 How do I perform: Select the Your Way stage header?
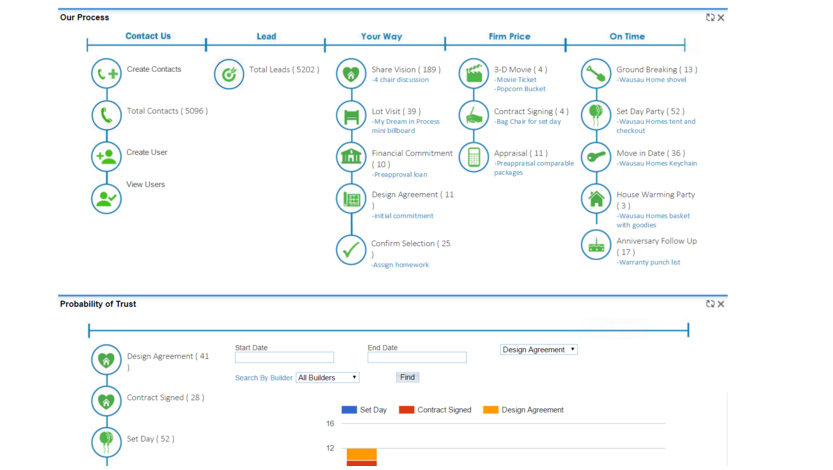(x=381, y=36)
